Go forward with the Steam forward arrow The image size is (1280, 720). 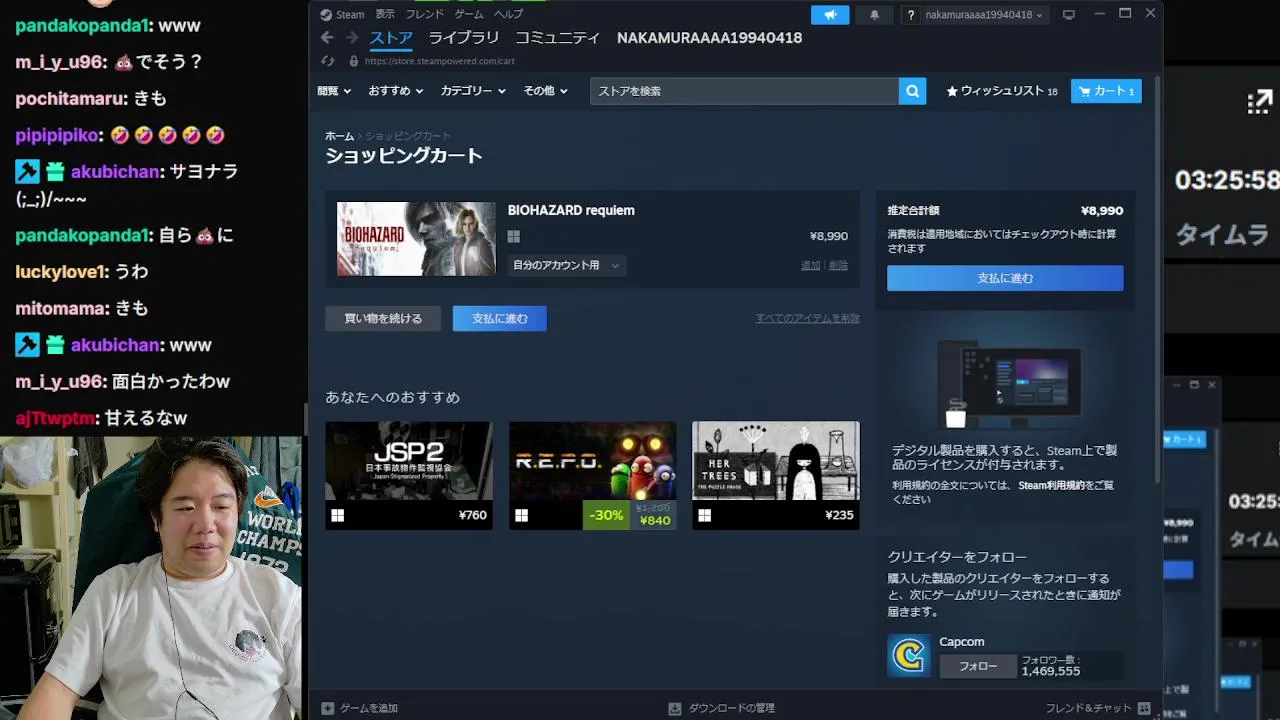pyautogui.click(x=351, y=38)
